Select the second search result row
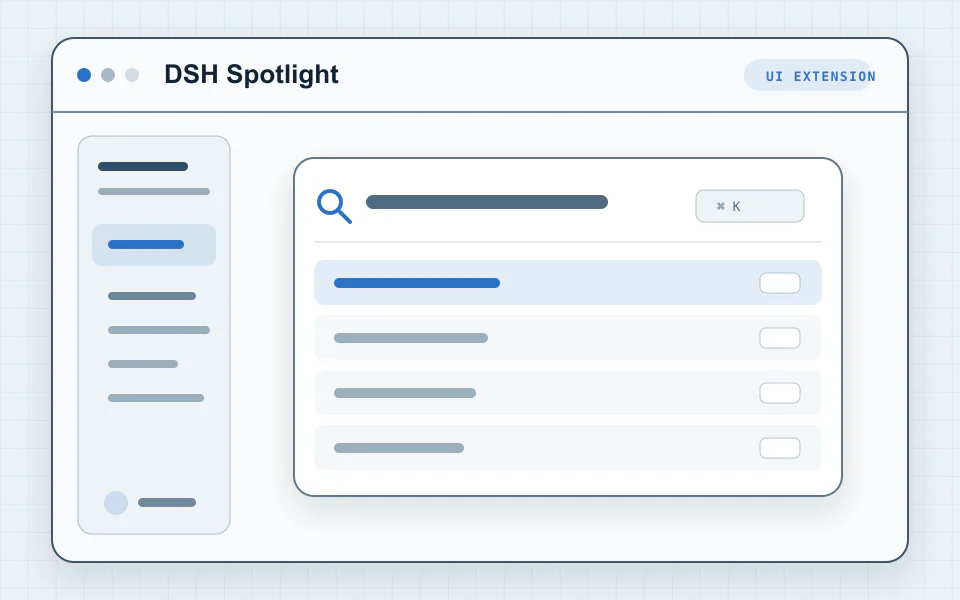The height and width of the screenshot is (600, 960). pyautogui.click(x=568, y=338)
